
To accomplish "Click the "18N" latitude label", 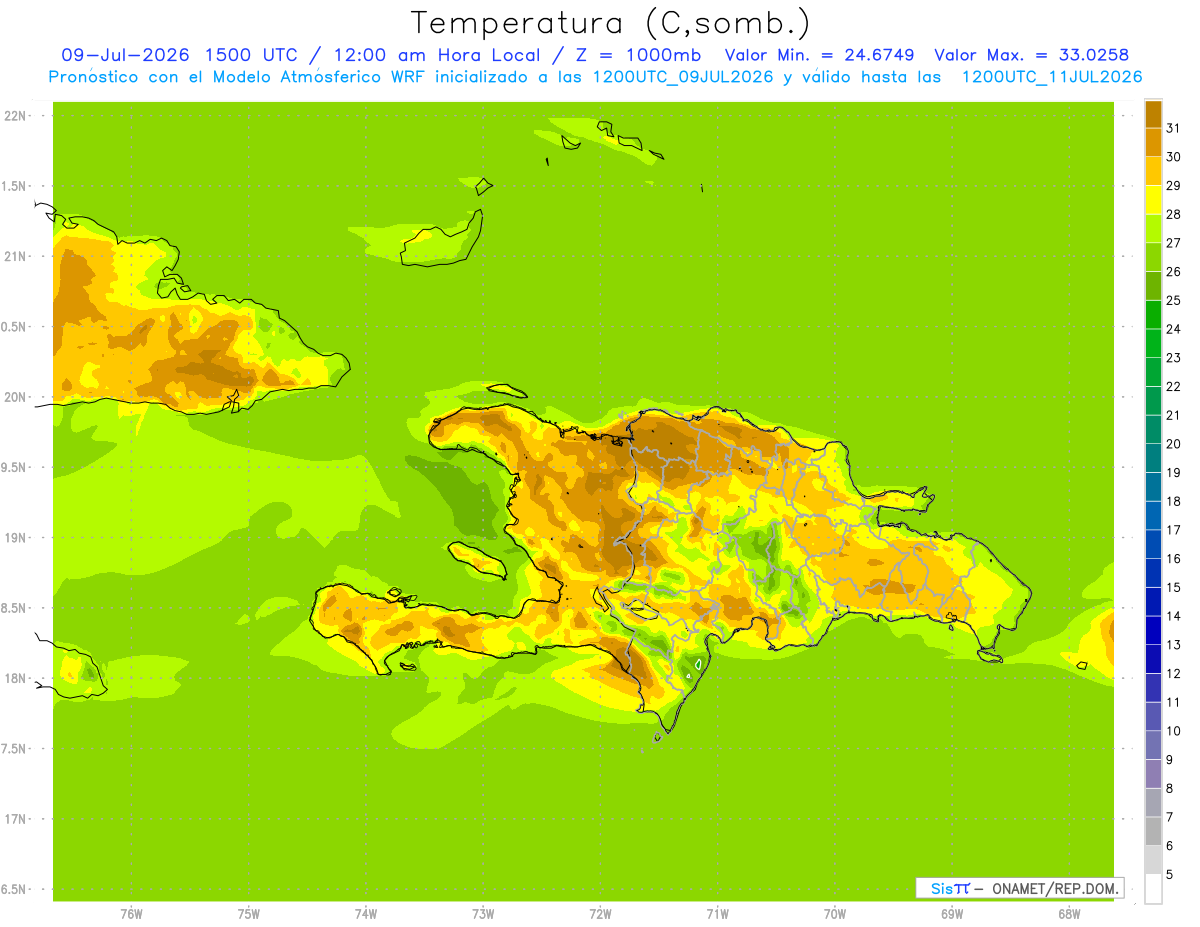I will point(15,678).
